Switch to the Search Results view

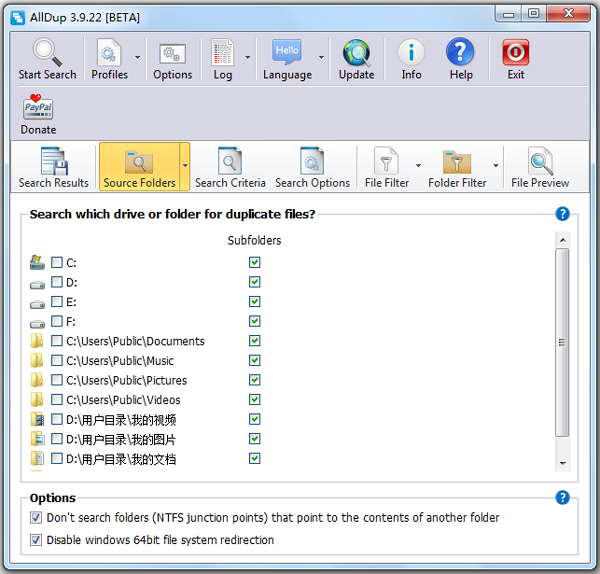pyautogui.click(x=54, y=168)
